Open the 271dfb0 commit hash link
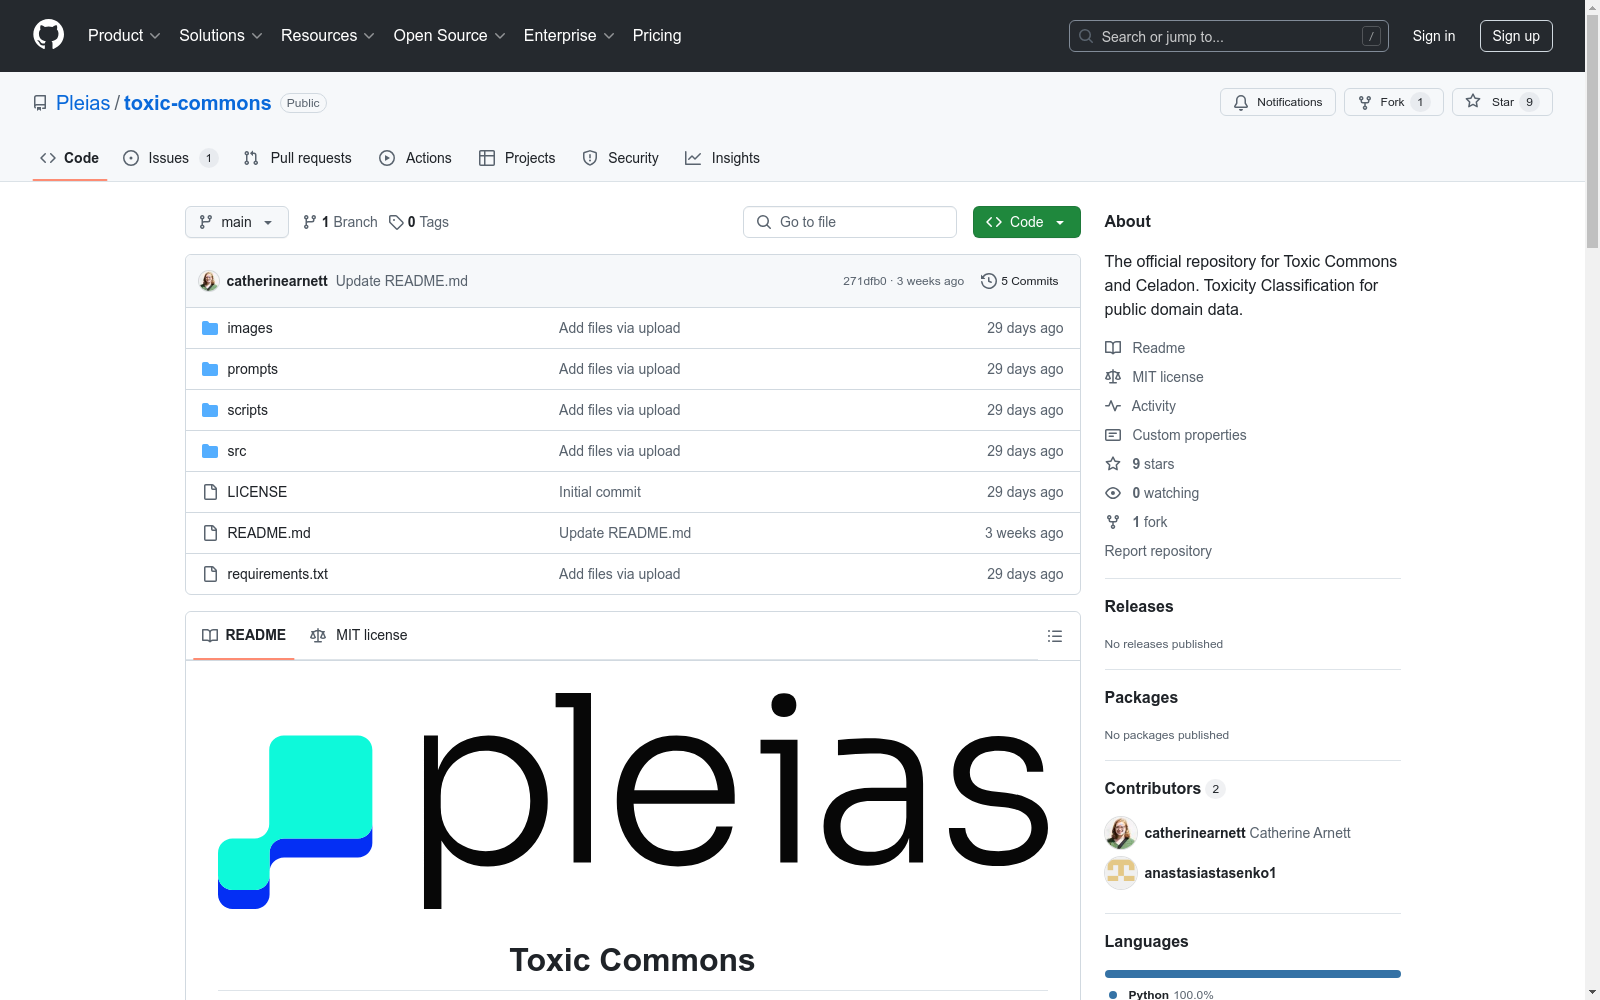The height and width of the screenshot is (1000, 1600). (865, 281)
